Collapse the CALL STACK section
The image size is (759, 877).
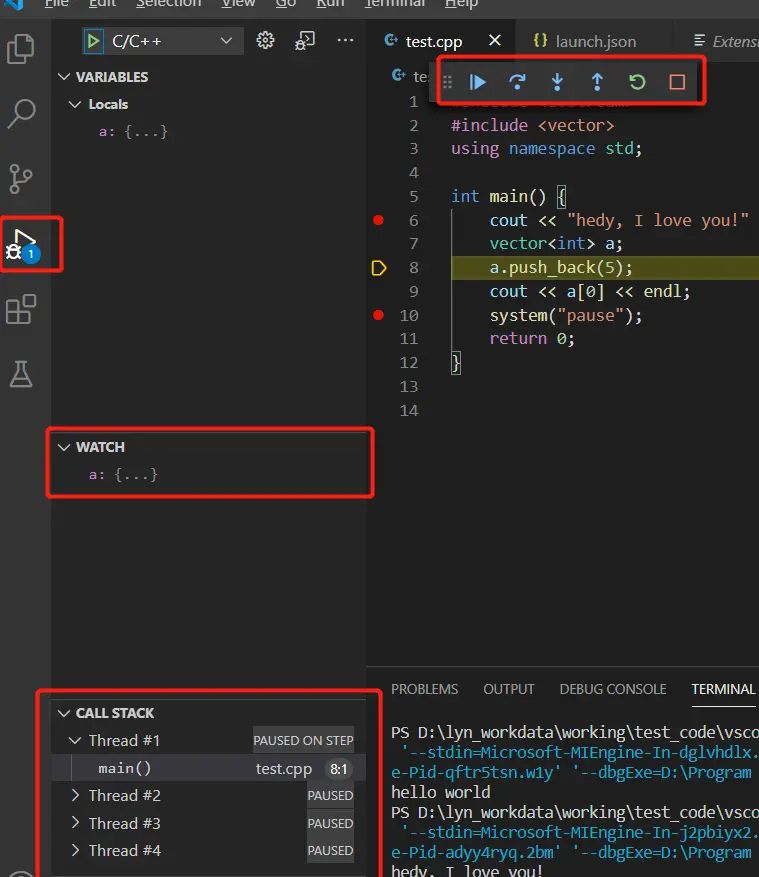tap(64, 713)
